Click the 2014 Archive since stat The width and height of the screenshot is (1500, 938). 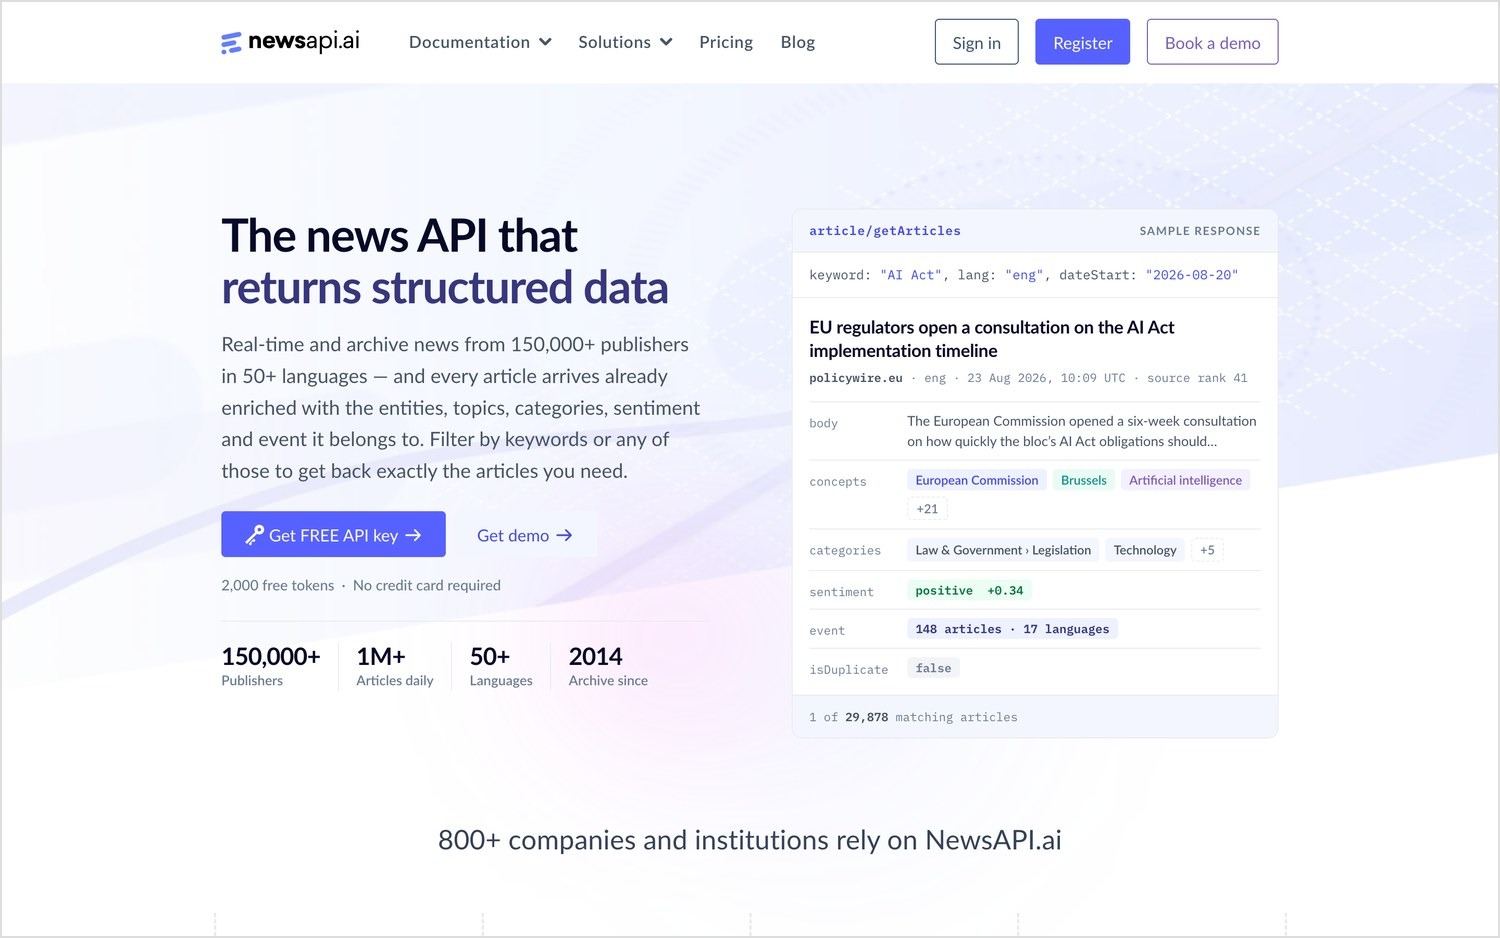point(608,666)
